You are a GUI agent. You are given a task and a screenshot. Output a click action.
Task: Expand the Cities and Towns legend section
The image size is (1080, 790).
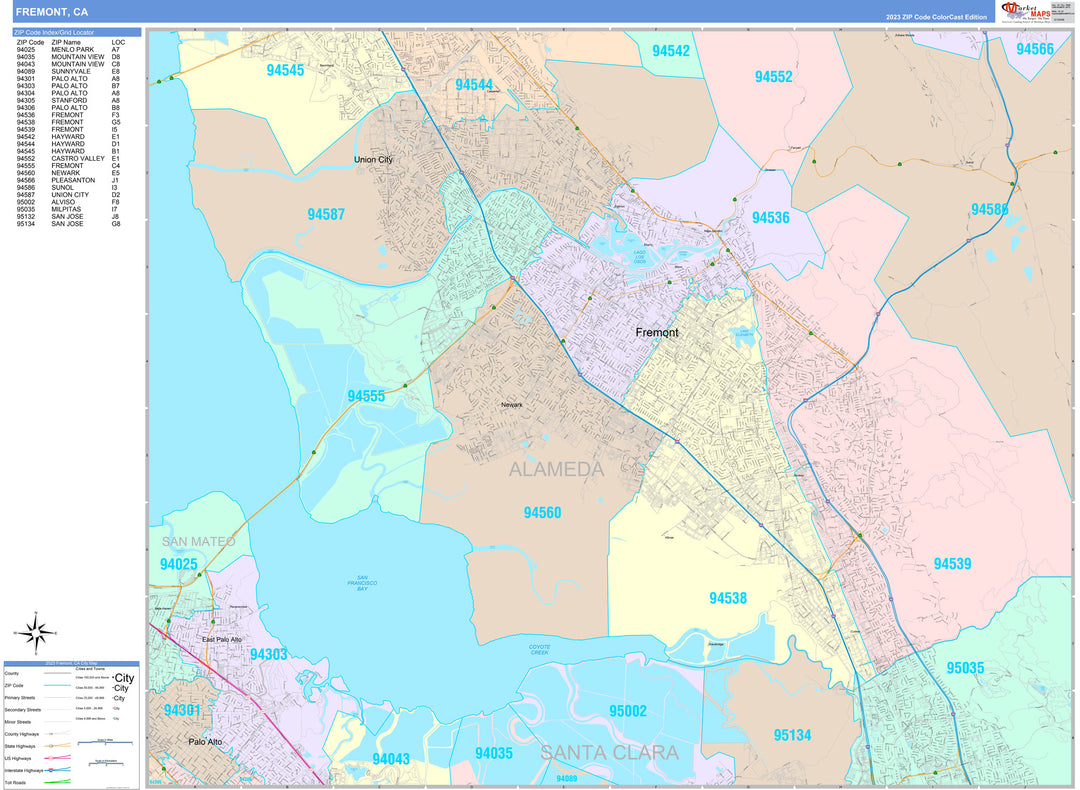[90, 668]
